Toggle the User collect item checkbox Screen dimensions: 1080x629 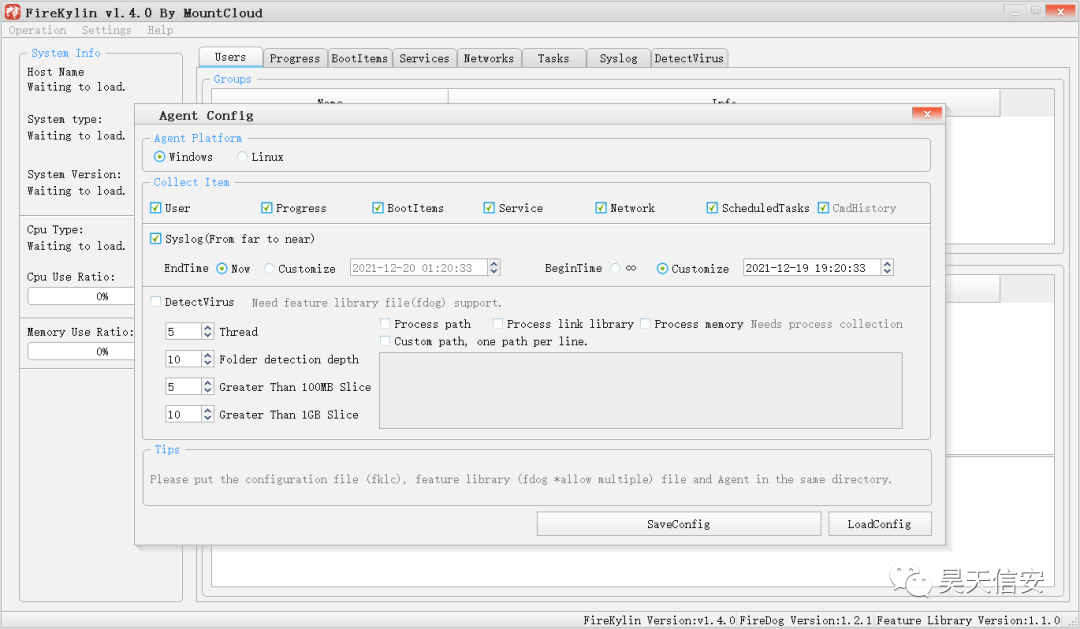click(x=156, y=207)
